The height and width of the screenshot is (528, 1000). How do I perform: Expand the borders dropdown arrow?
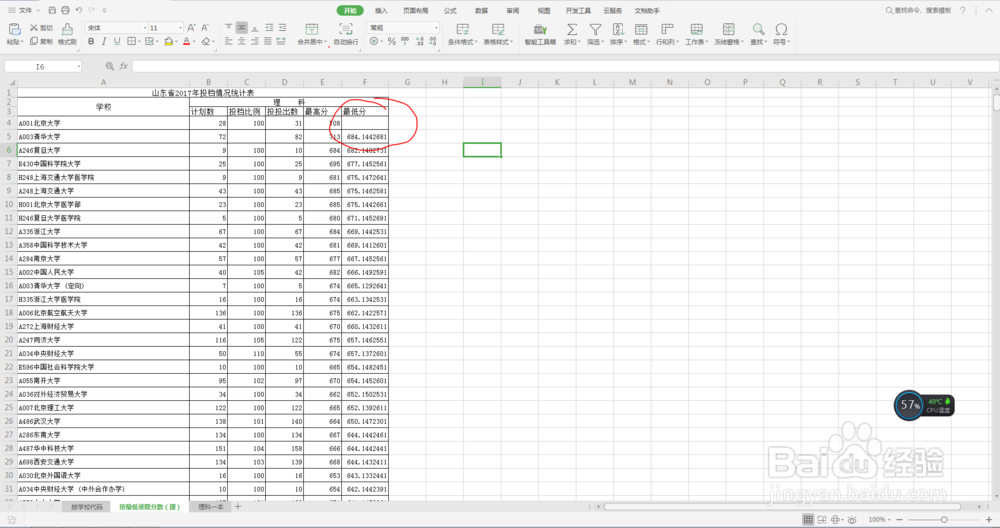pyautogui.click(x=138, y=42)
